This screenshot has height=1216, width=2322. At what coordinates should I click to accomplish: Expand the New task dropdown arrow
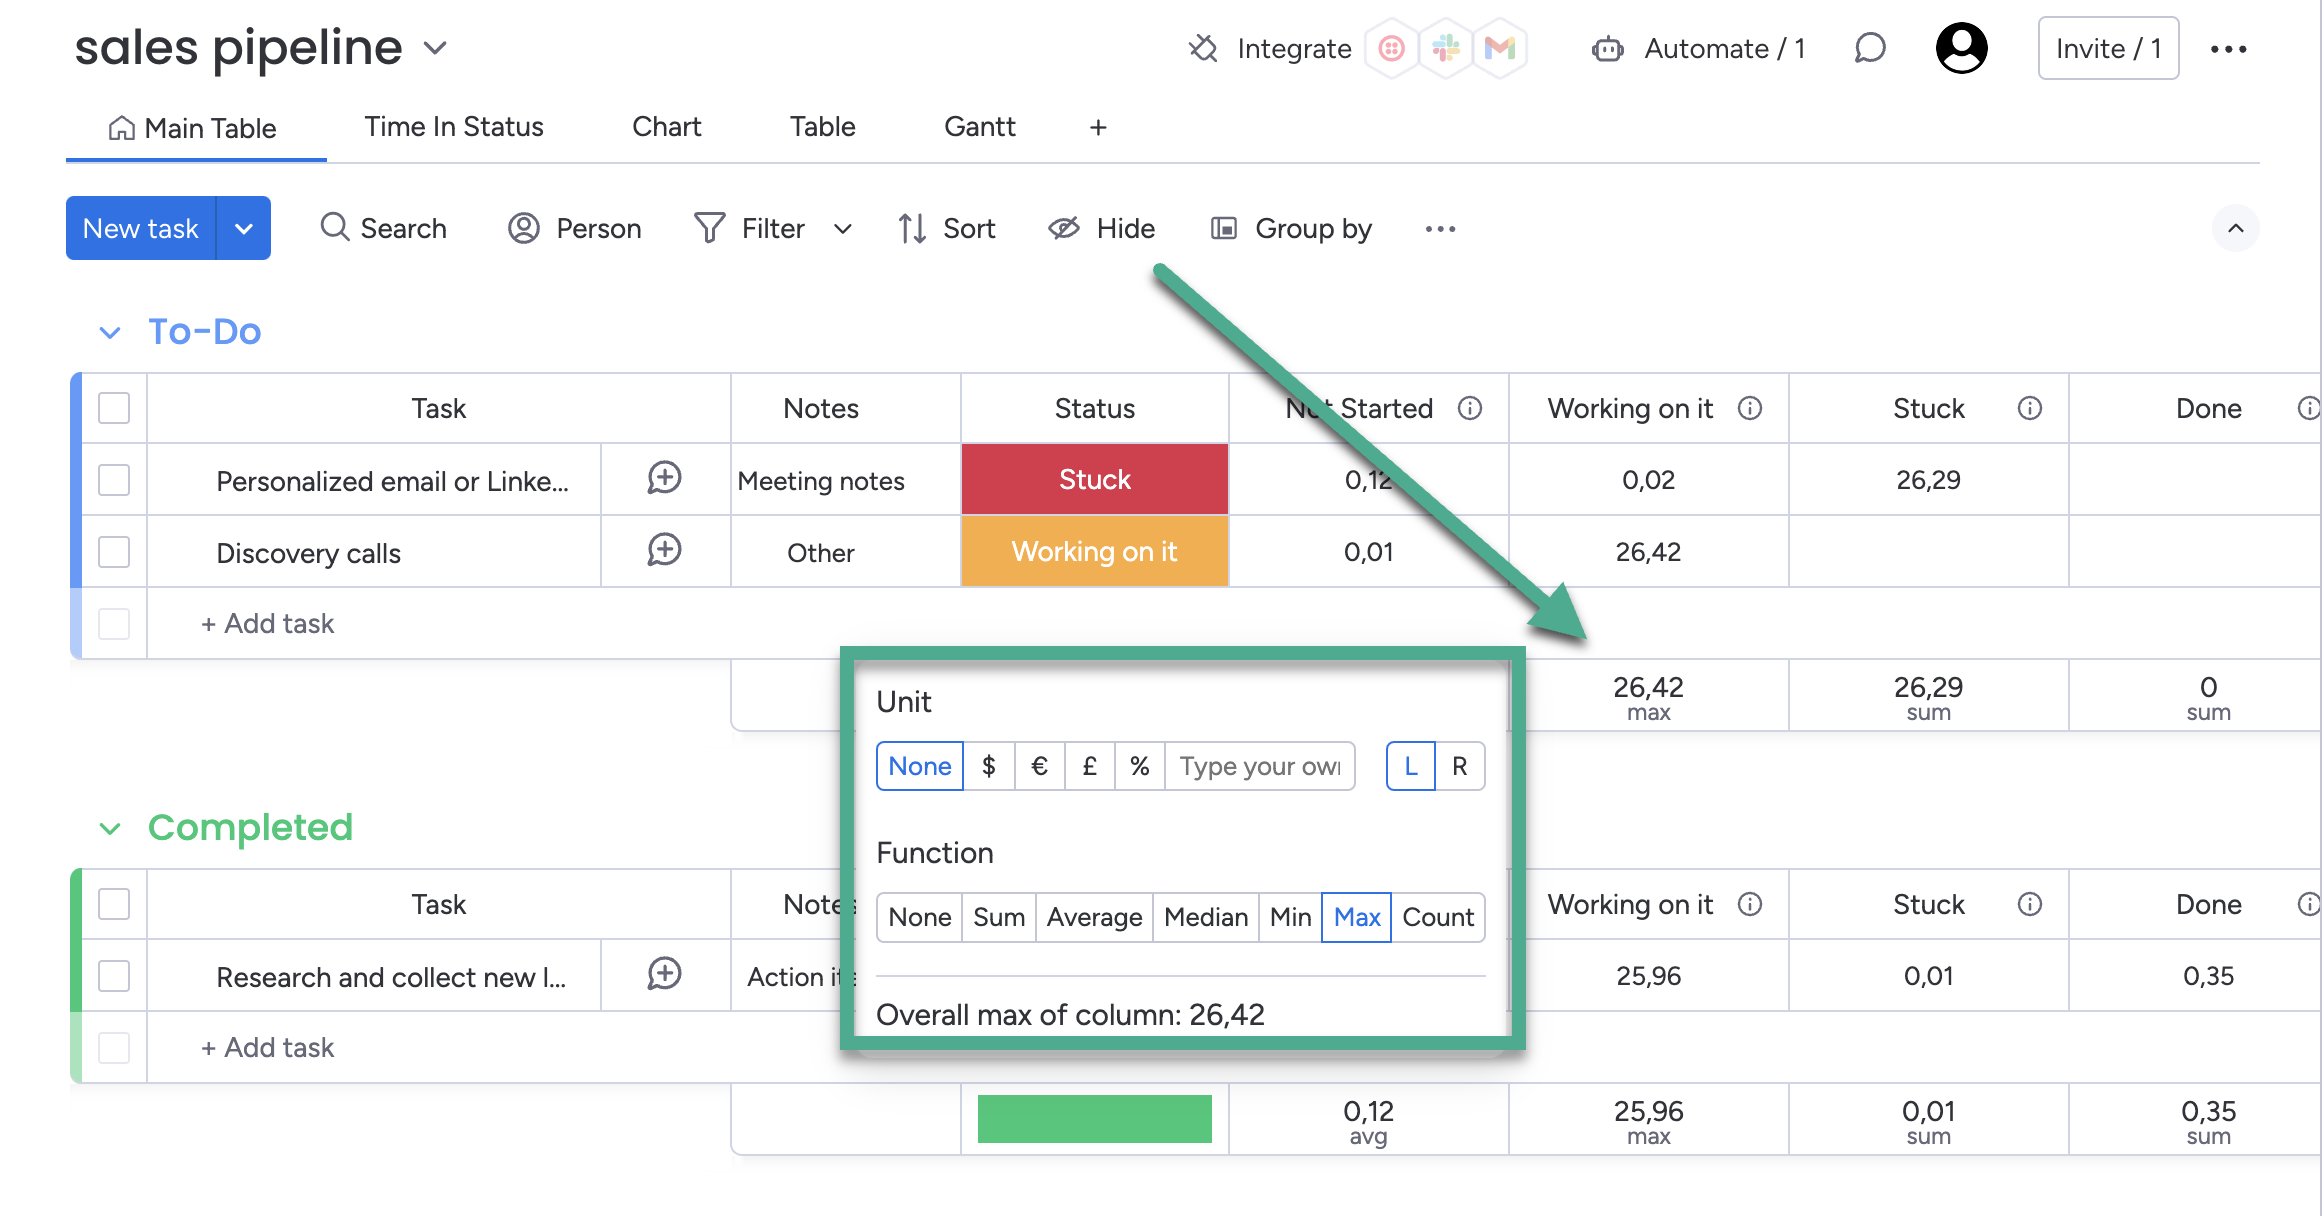244,229
